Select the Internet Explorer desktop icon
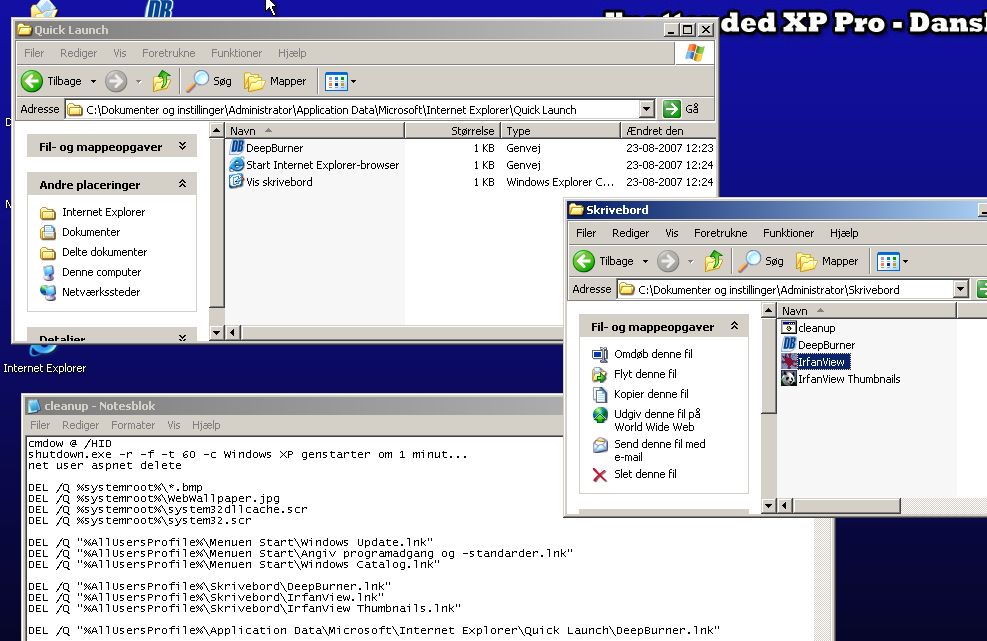 [x=43, y=358]
